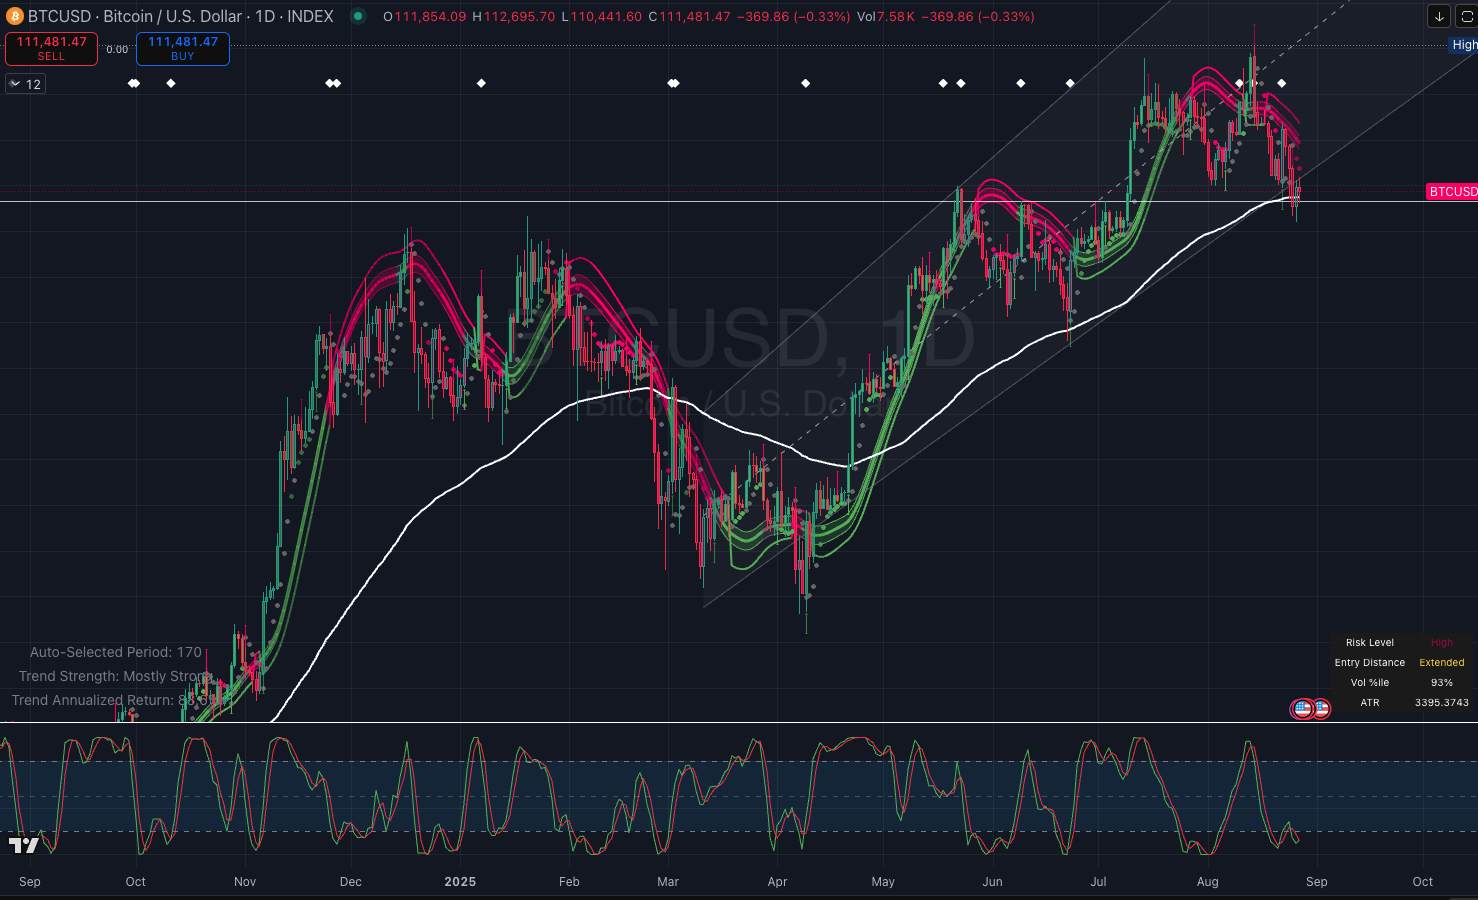Click the rightmost US flag economic event icon
The image size is (1478, 900).
pos(1321,709)
